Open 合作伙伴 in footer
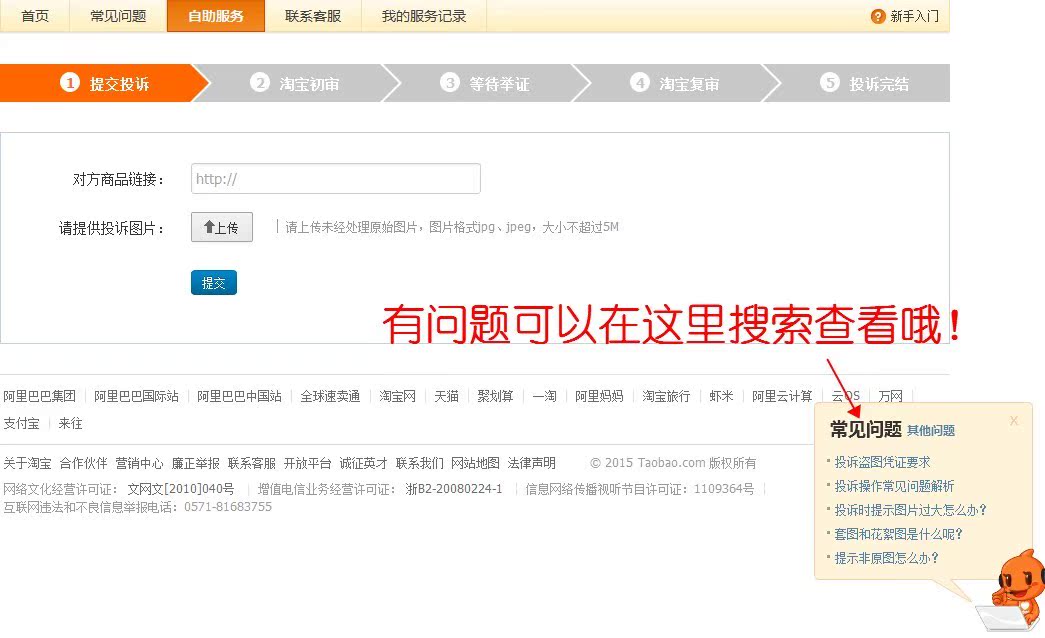This screenshot has width=1045, height=638. (x=83, y=463)
